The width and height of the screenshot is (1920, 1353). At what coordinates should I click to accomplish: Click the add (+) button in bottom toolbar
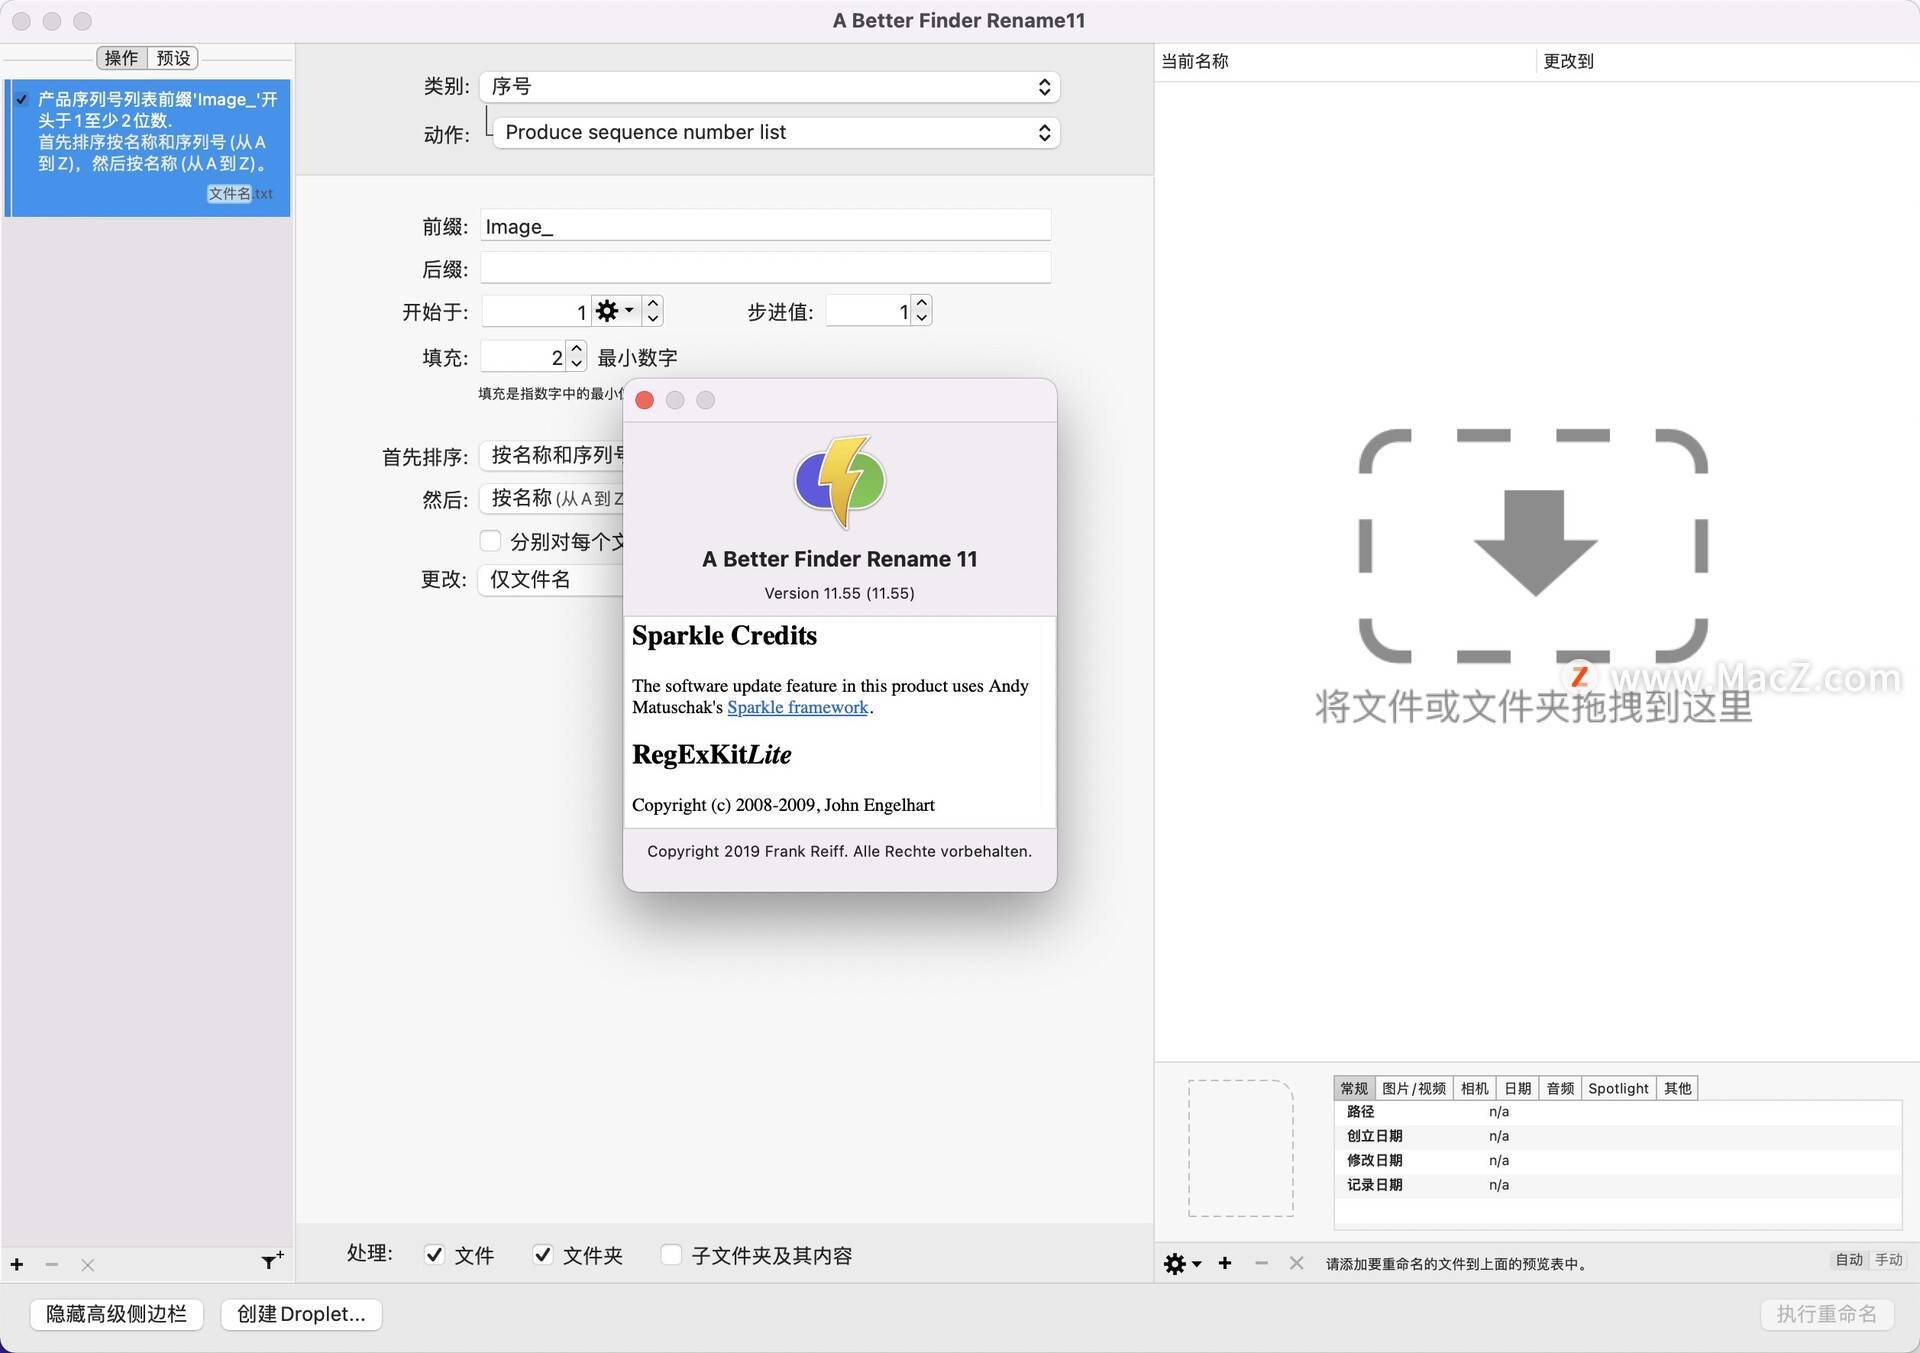pos(16,1255)
